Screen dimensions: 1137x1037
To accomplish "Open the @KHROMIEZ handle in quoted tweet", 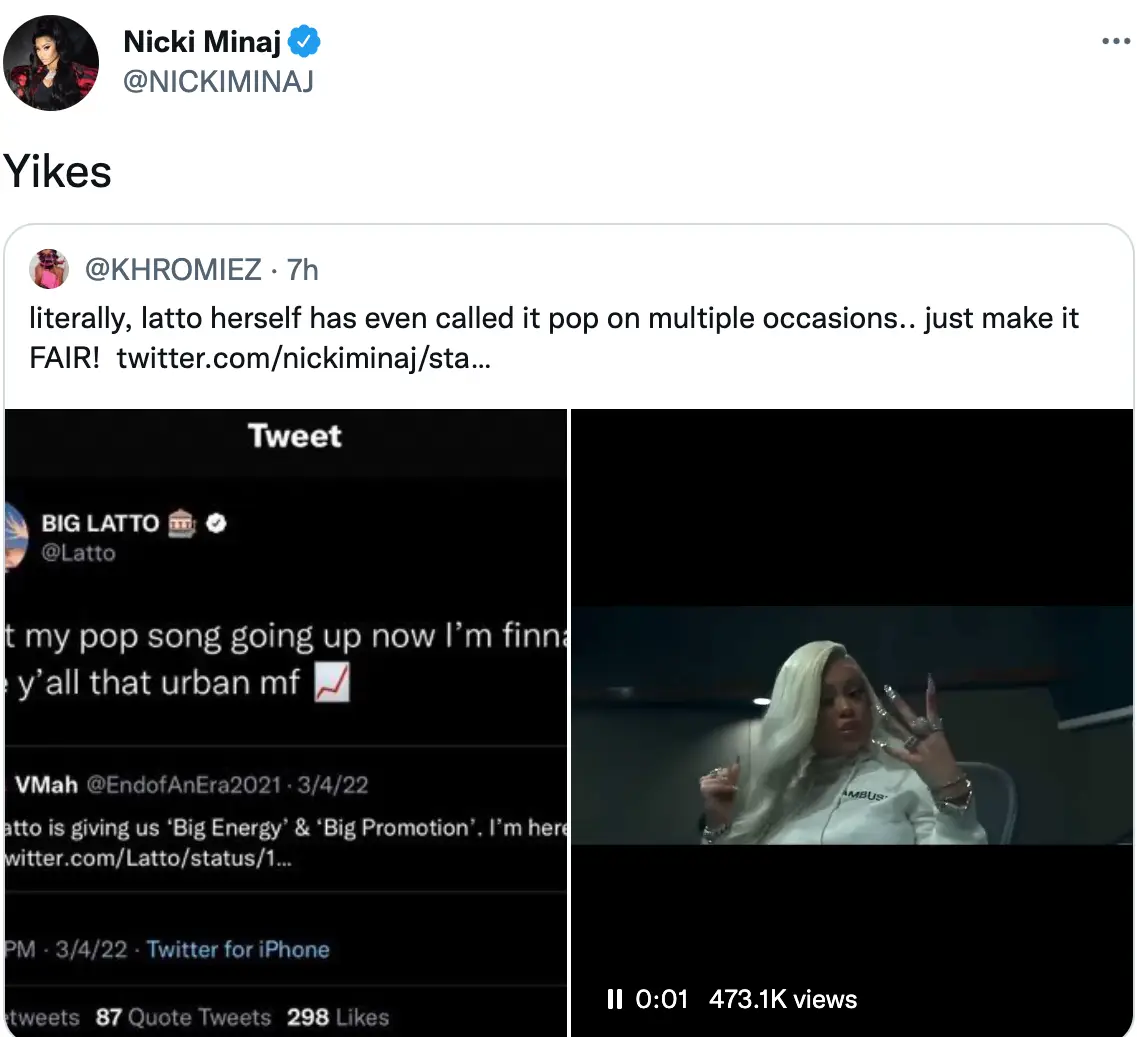I will click(x=174, y=269).
